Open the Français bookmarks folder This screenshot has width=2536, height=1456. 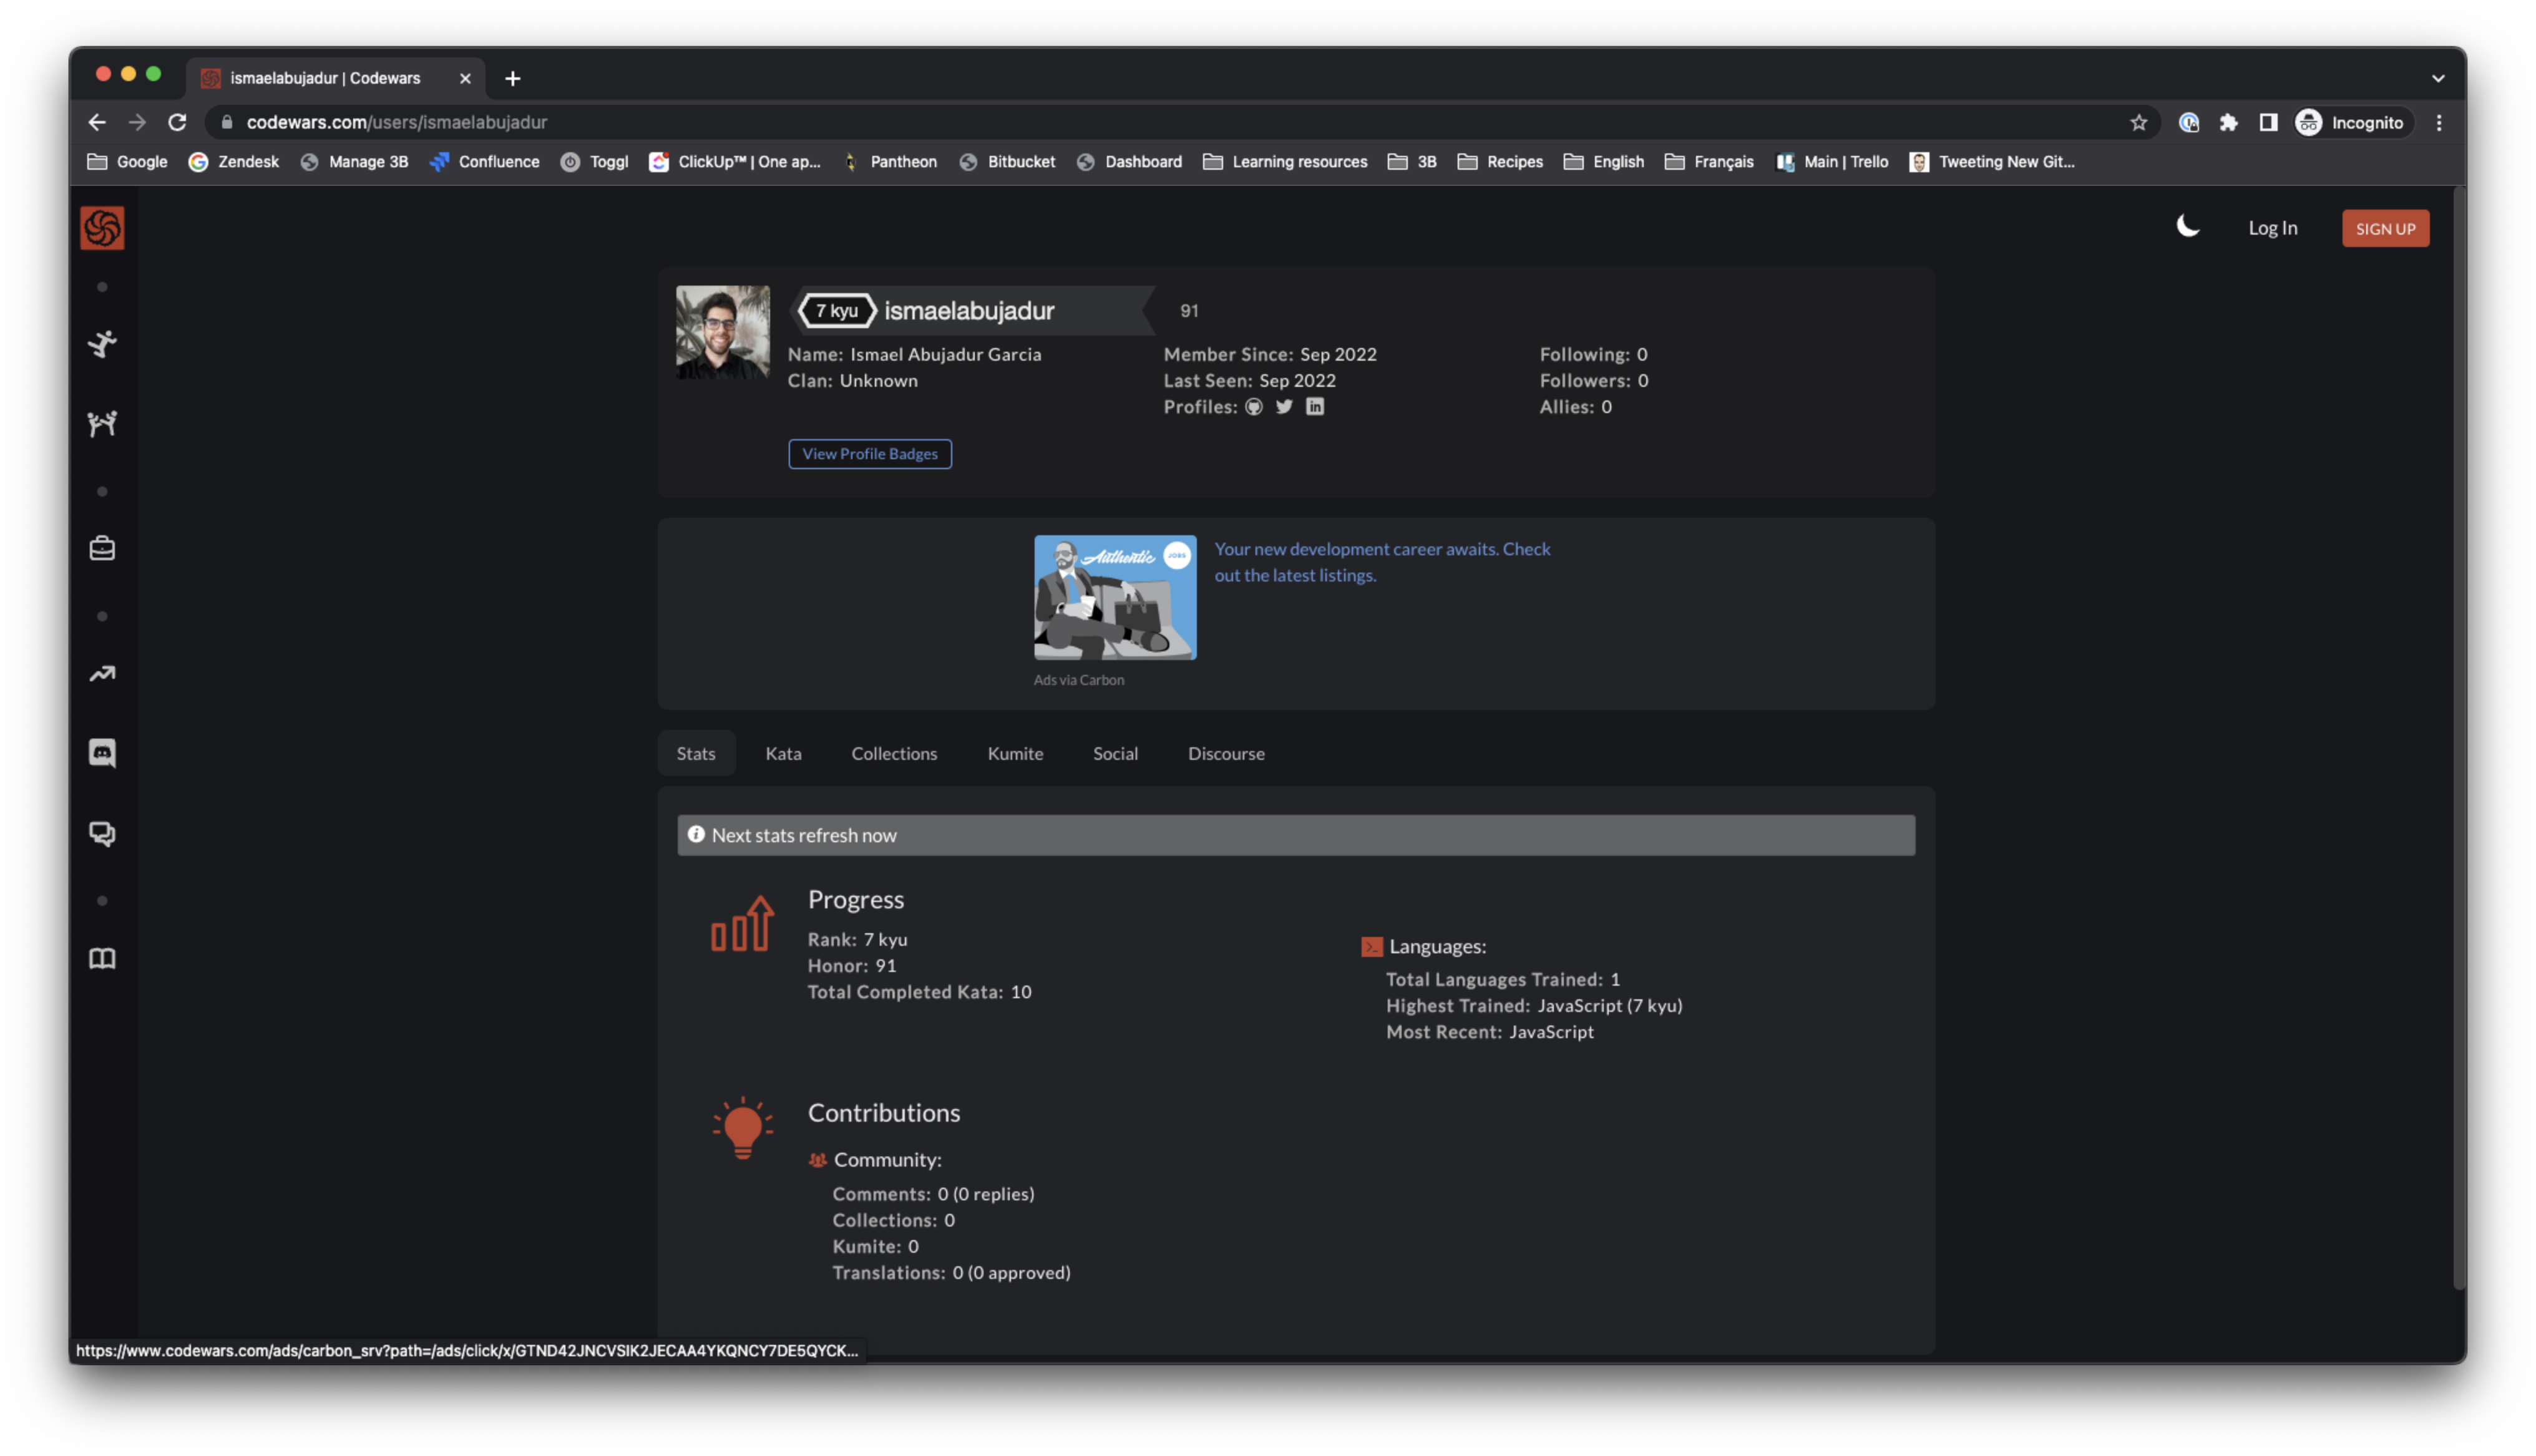1709,162
